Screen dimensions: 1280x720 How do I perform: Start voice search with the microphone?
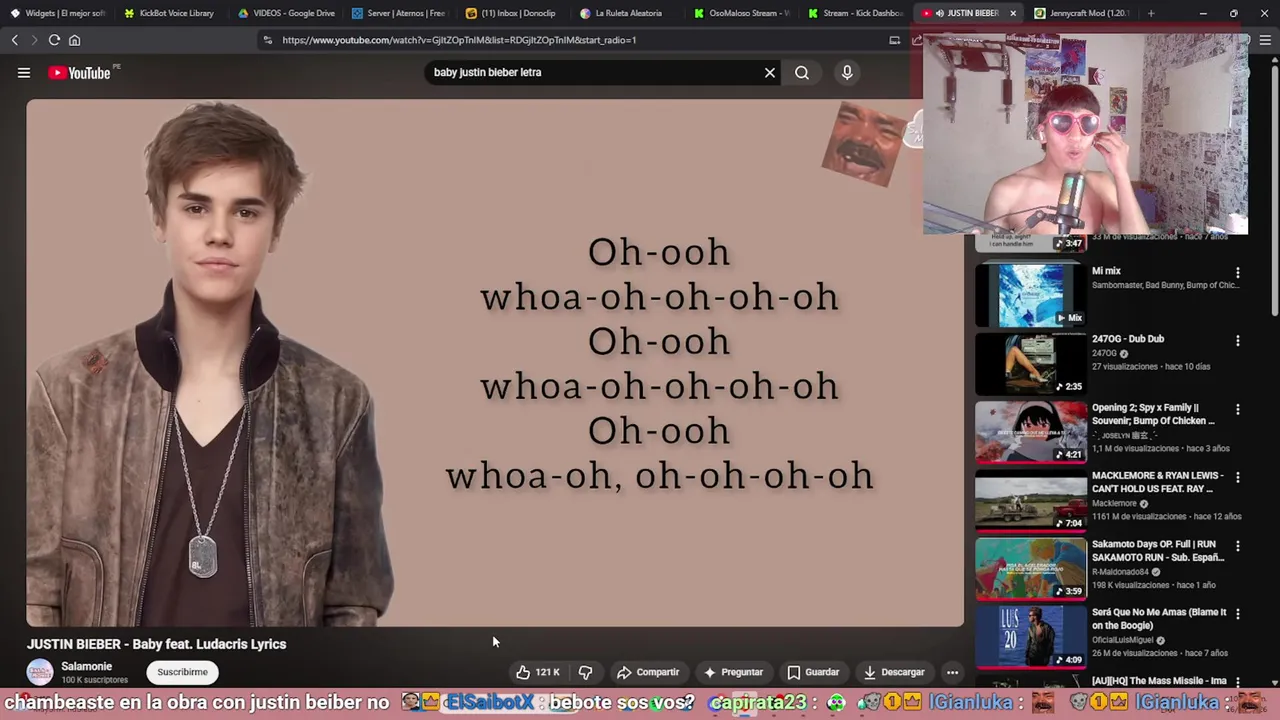click(x=847, y=72)
